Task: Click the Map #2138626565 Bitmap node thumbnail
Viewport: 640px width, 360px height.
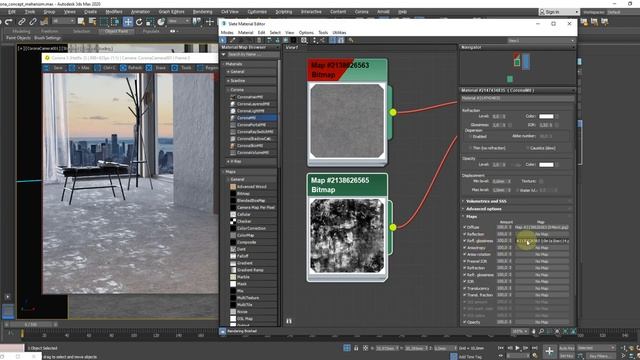Action: [347, 236]
